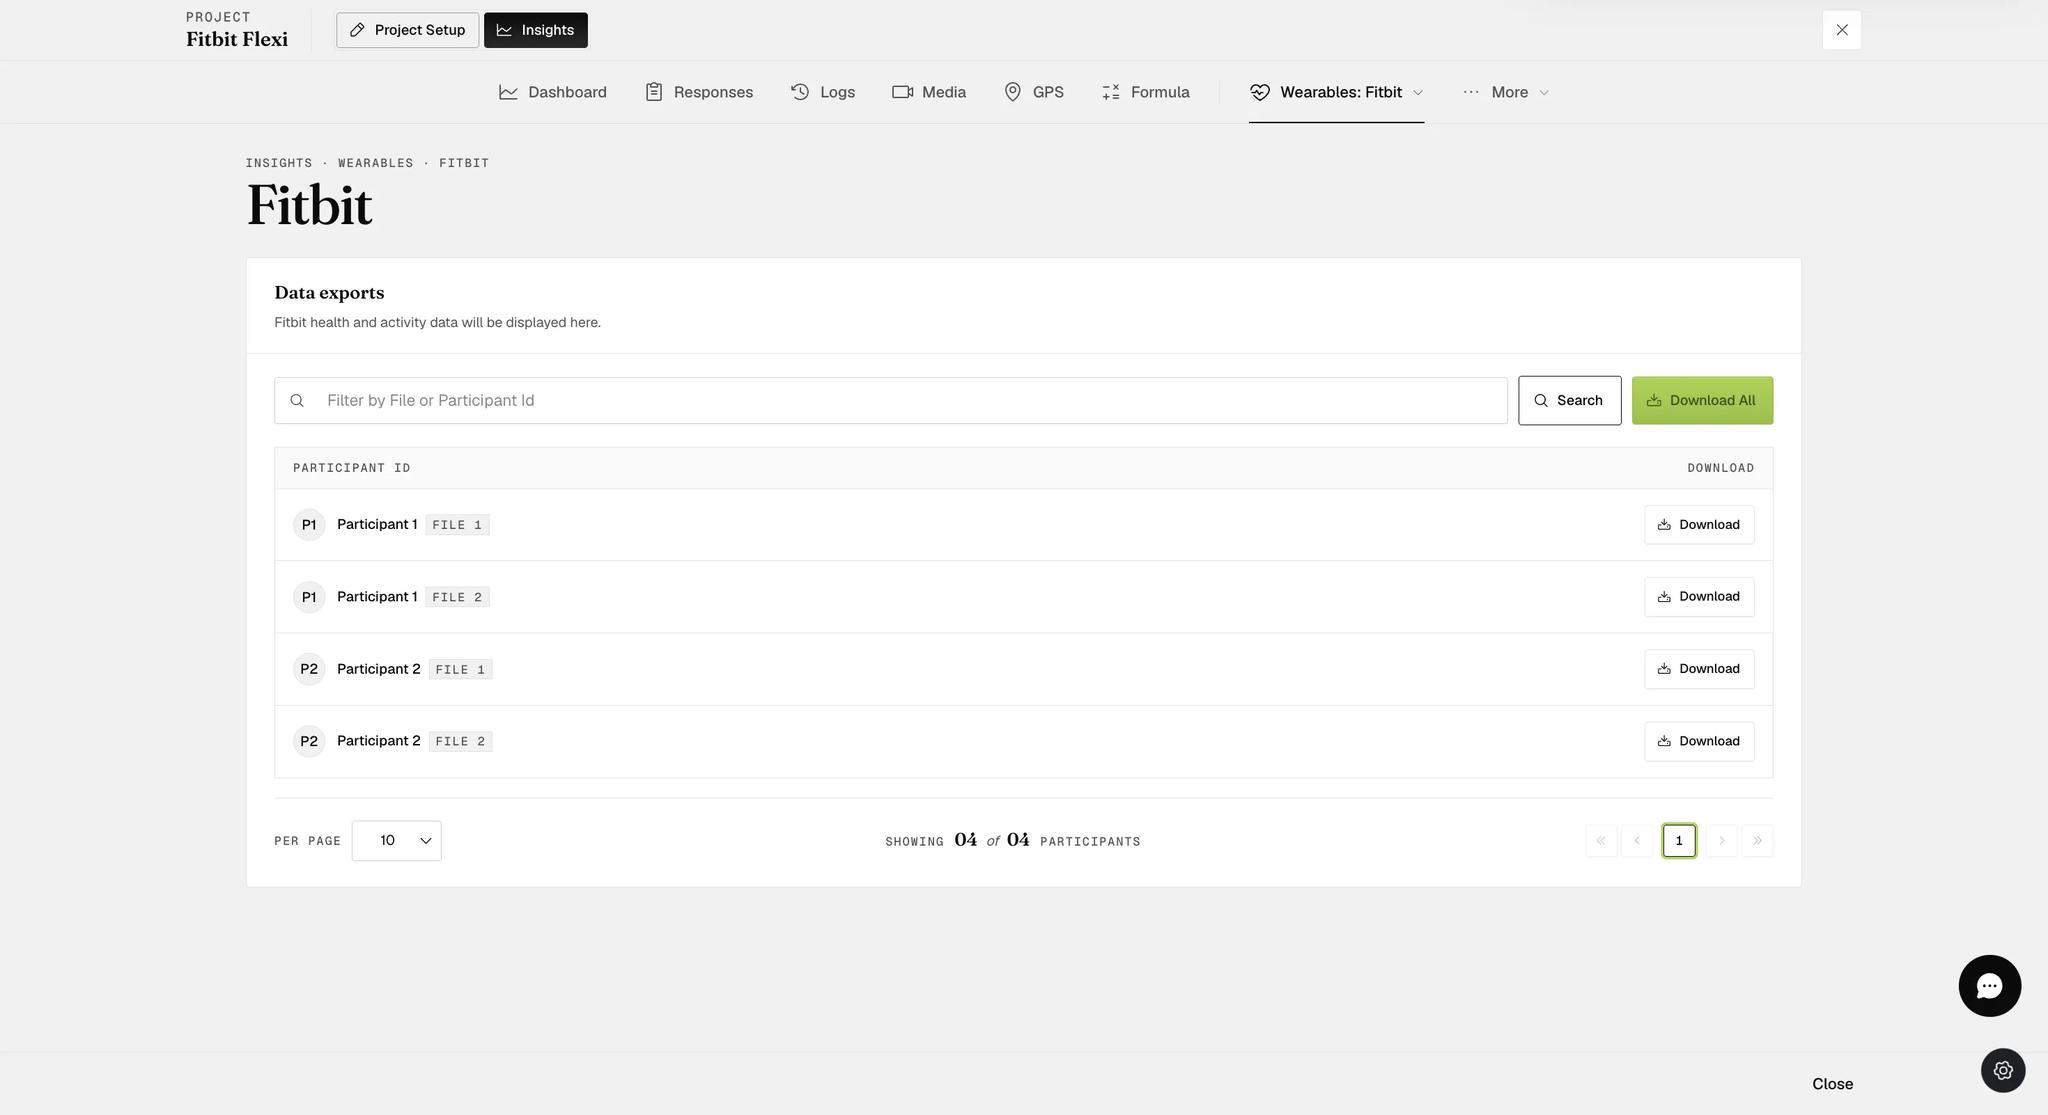
Task: Click the FILE 2 tag of Participant 2
Action: (x=460, y=741)
